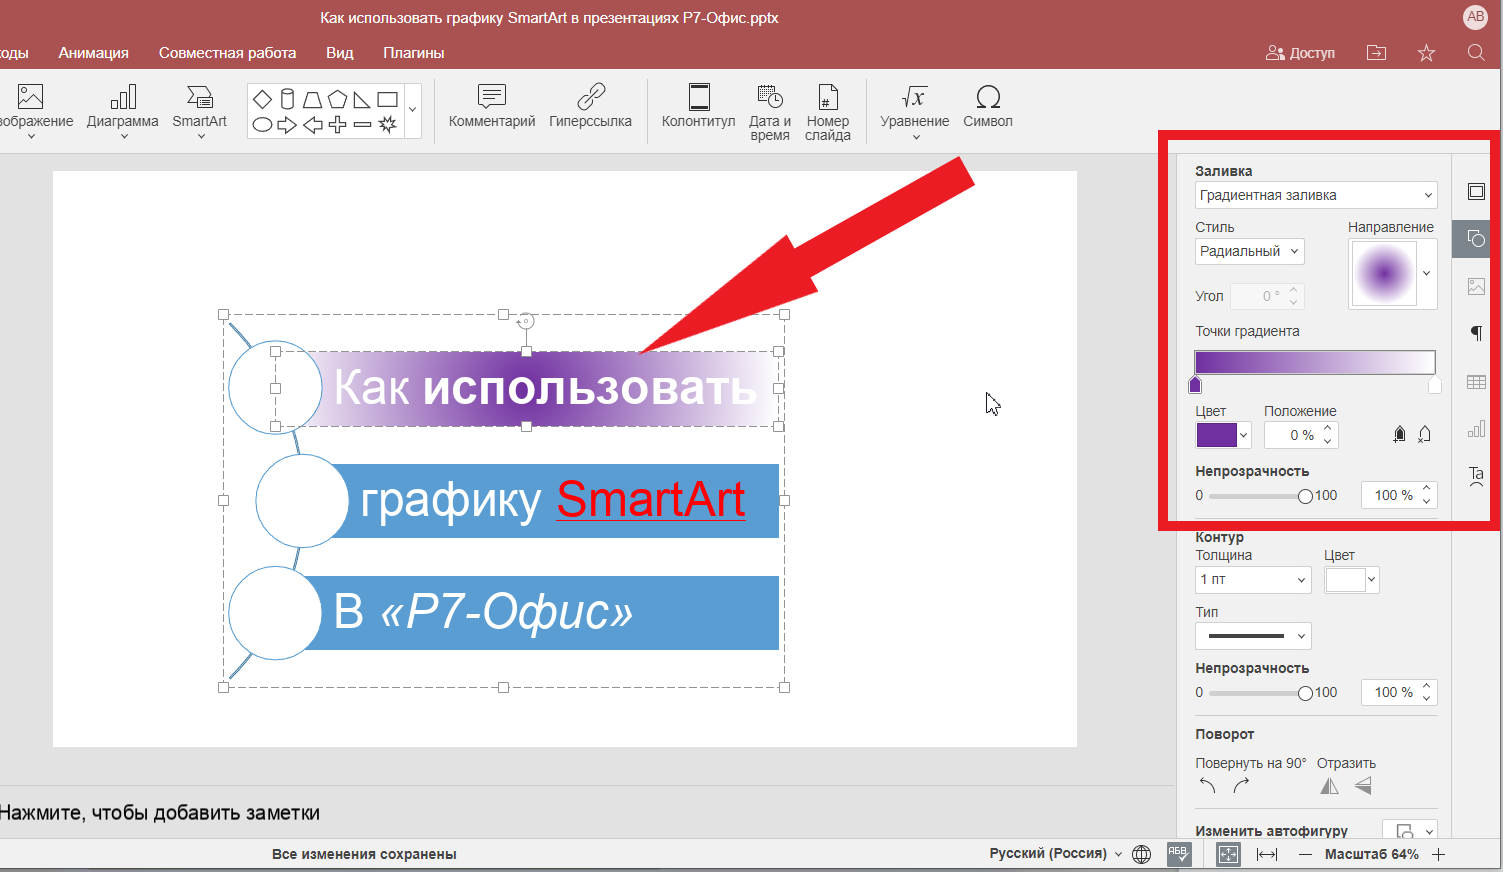Rotate shape 90° counterclockwise
Screen dimensions: 1503x872
[1208, 786]
